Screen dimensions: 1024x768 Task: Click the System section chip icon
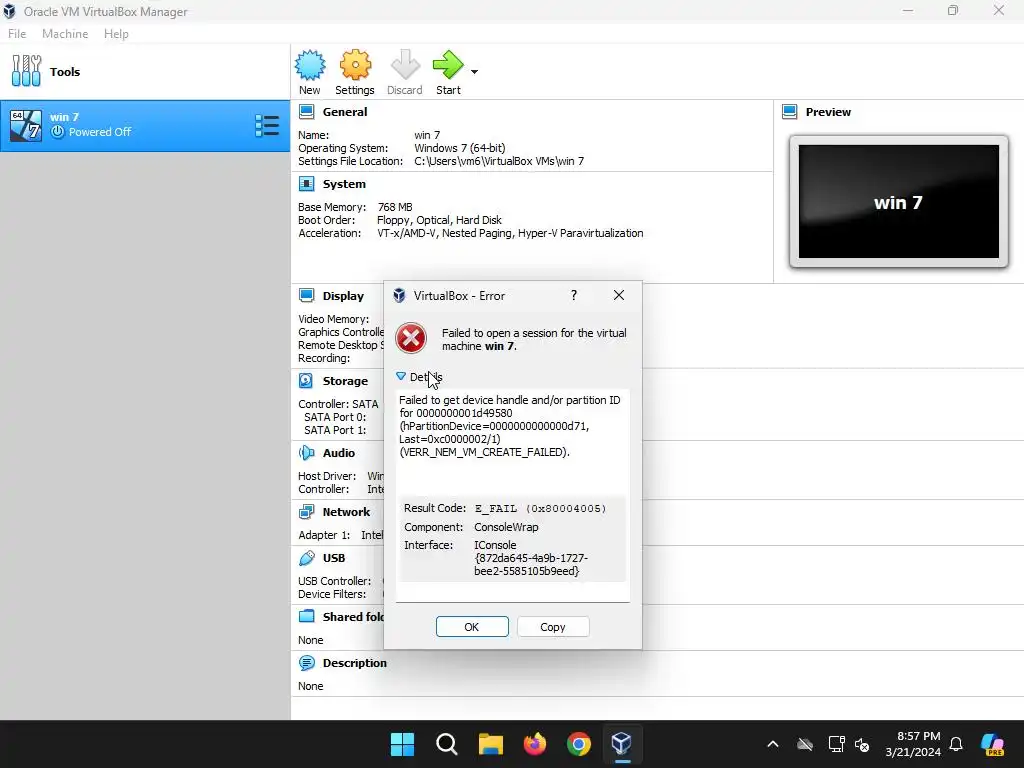coord(306,184)
